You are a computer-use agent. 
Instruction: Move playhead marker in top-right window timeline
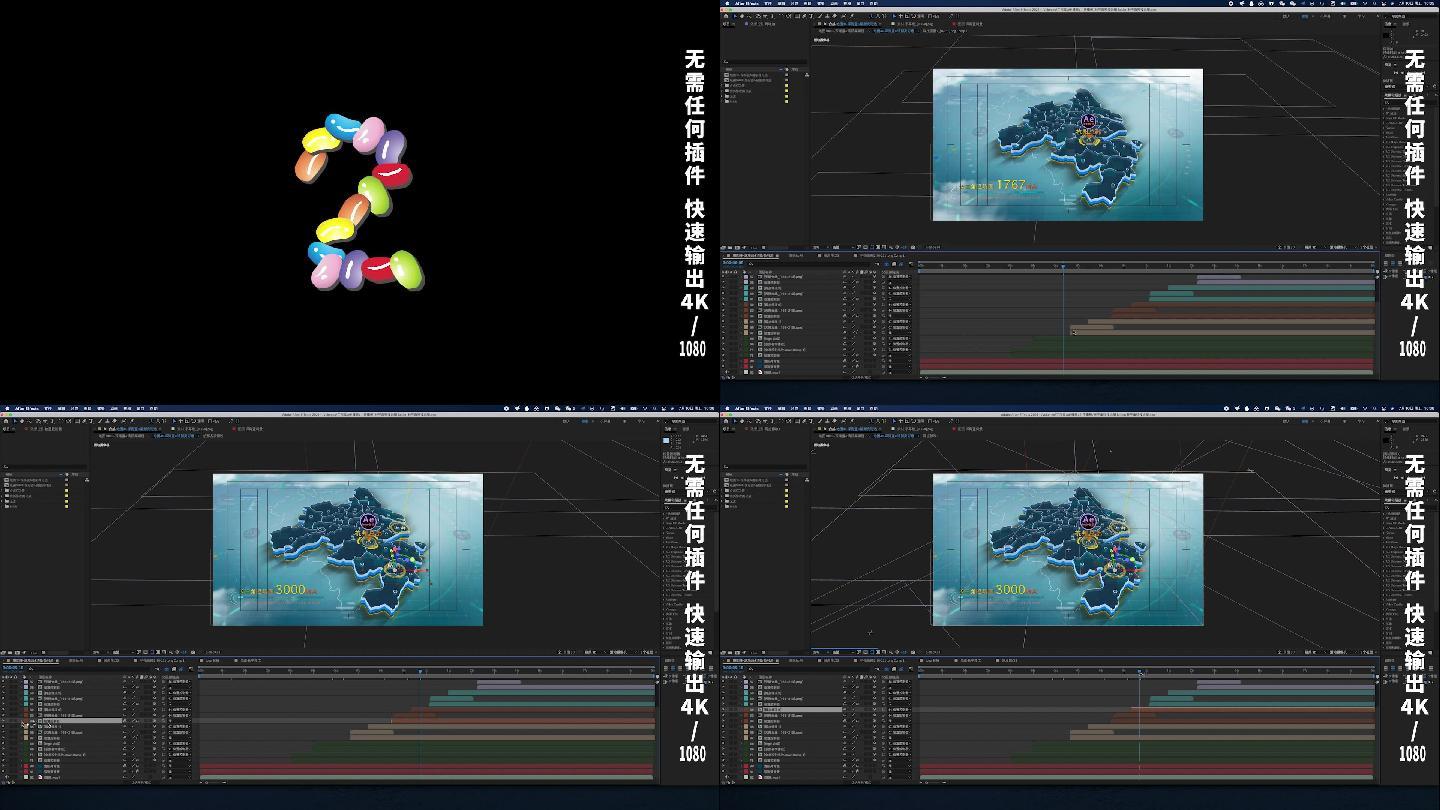(1063, 266)
